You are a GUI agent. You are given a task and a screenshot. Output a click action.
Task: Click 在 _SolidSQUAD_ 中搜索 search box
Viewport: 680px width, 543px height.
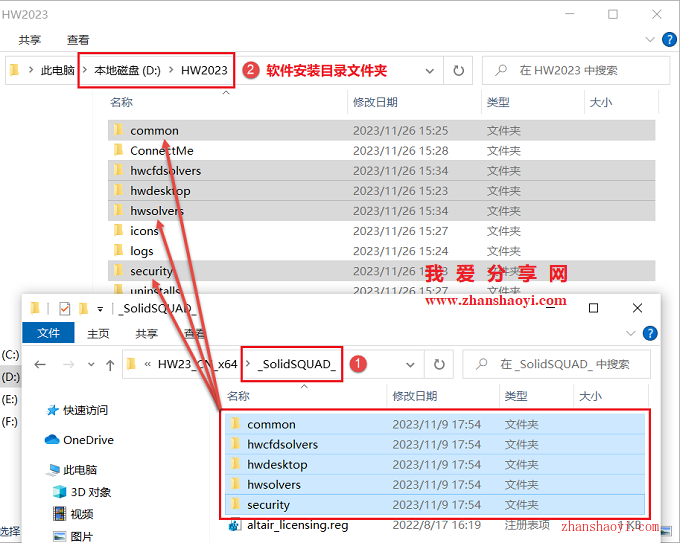(557, 364)
